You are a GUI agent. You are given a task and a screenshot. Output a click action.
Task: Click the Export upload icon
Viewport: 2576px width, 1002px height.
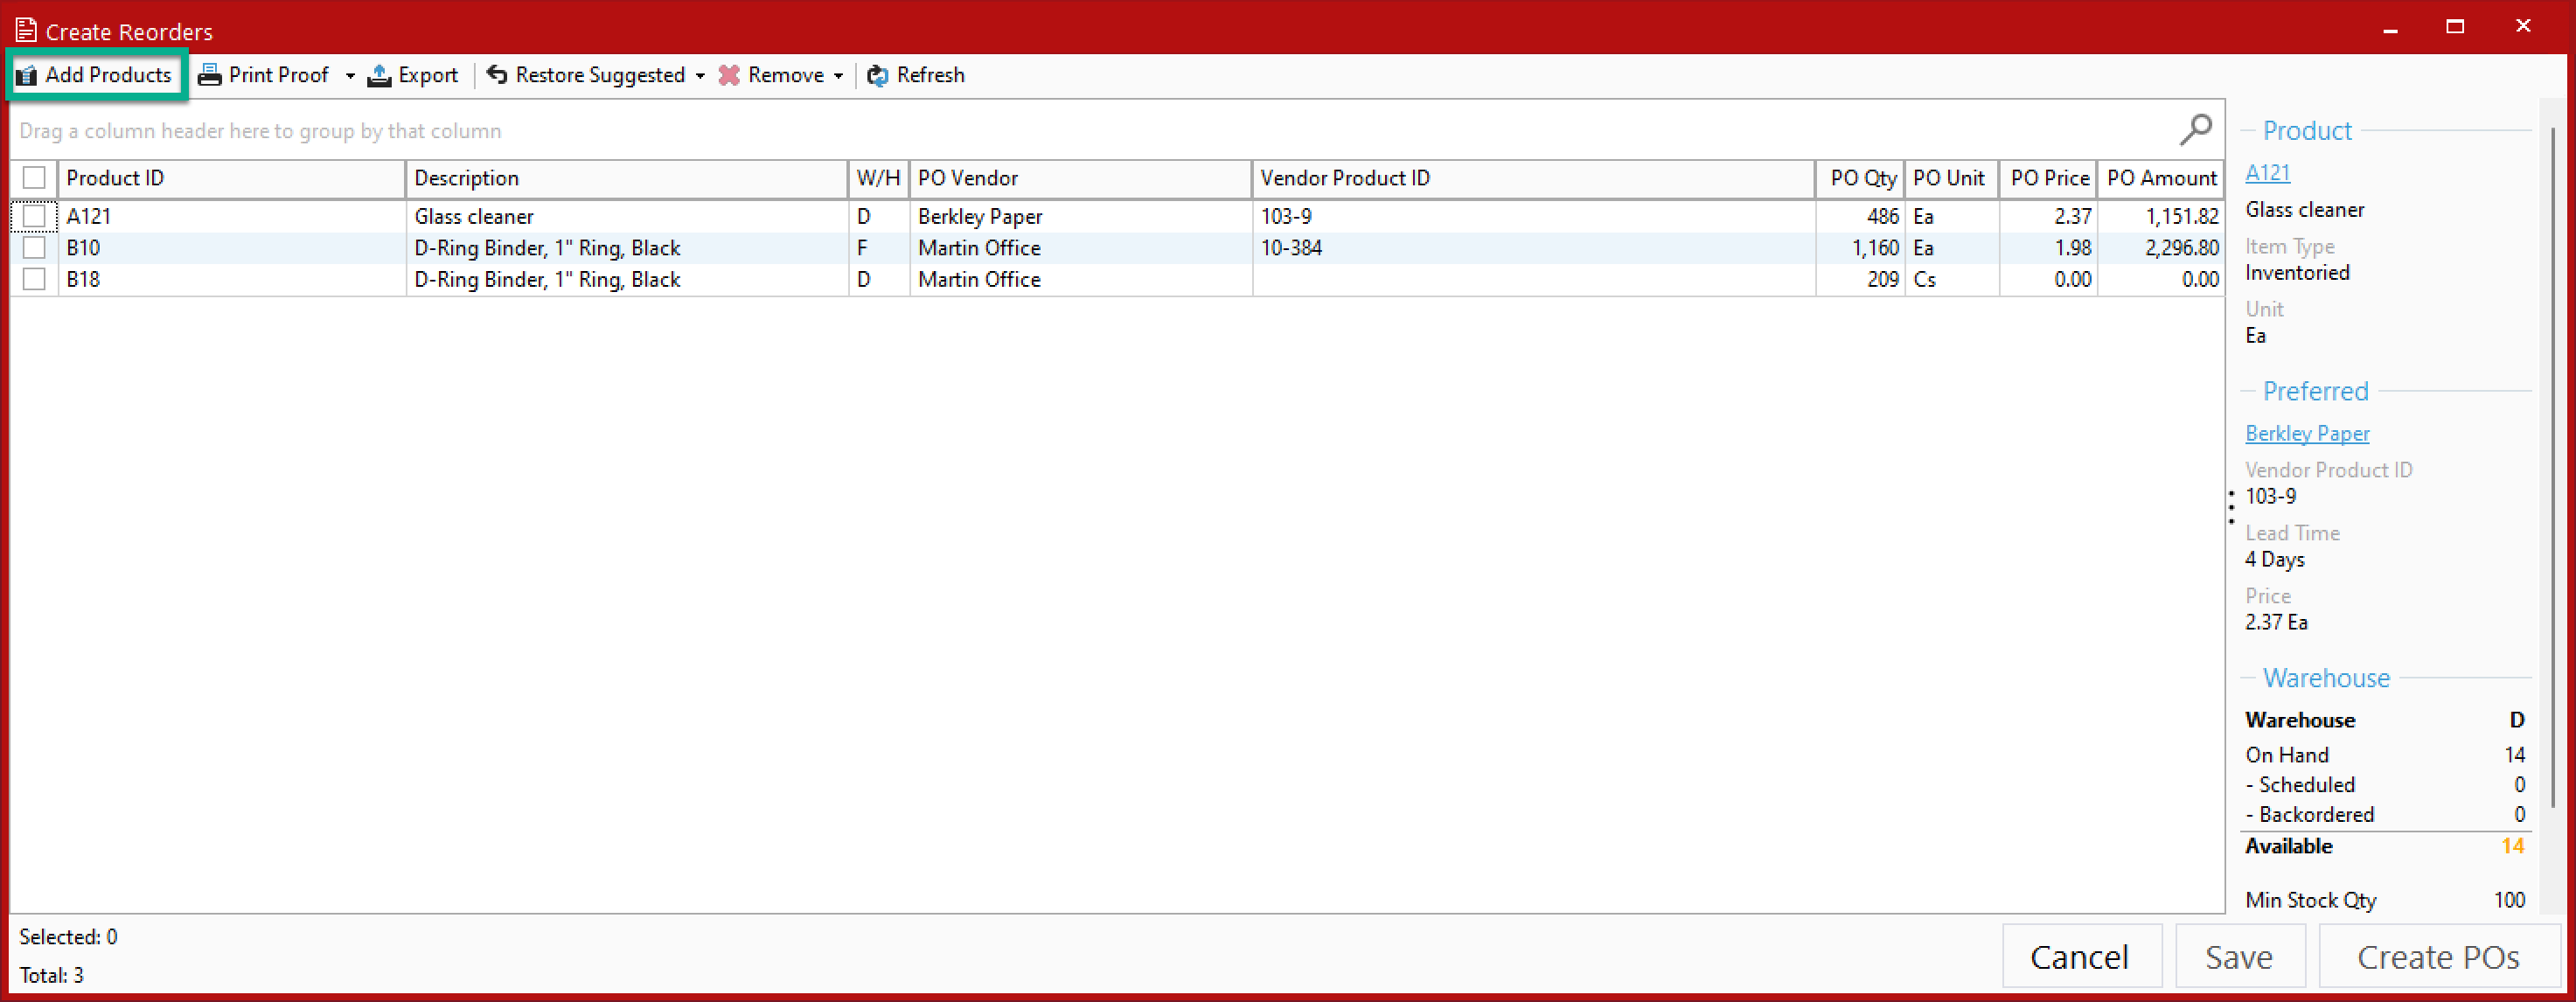pyautogui.click(x=378, y=74)
